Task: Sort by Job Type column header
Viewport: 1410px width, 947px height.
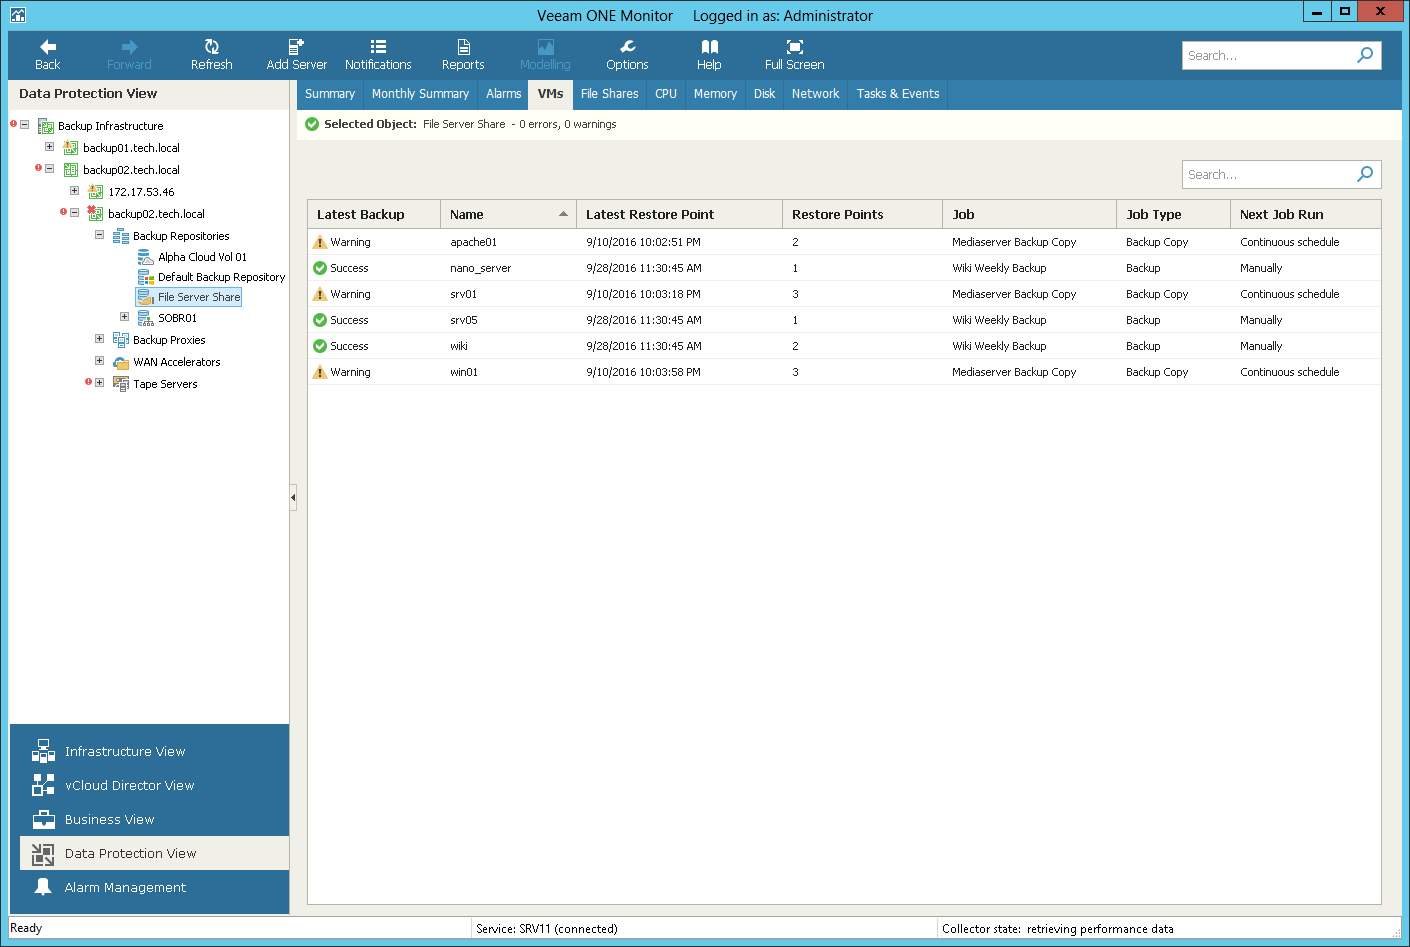Action: pyautogui.click(x=1173, y=214)
